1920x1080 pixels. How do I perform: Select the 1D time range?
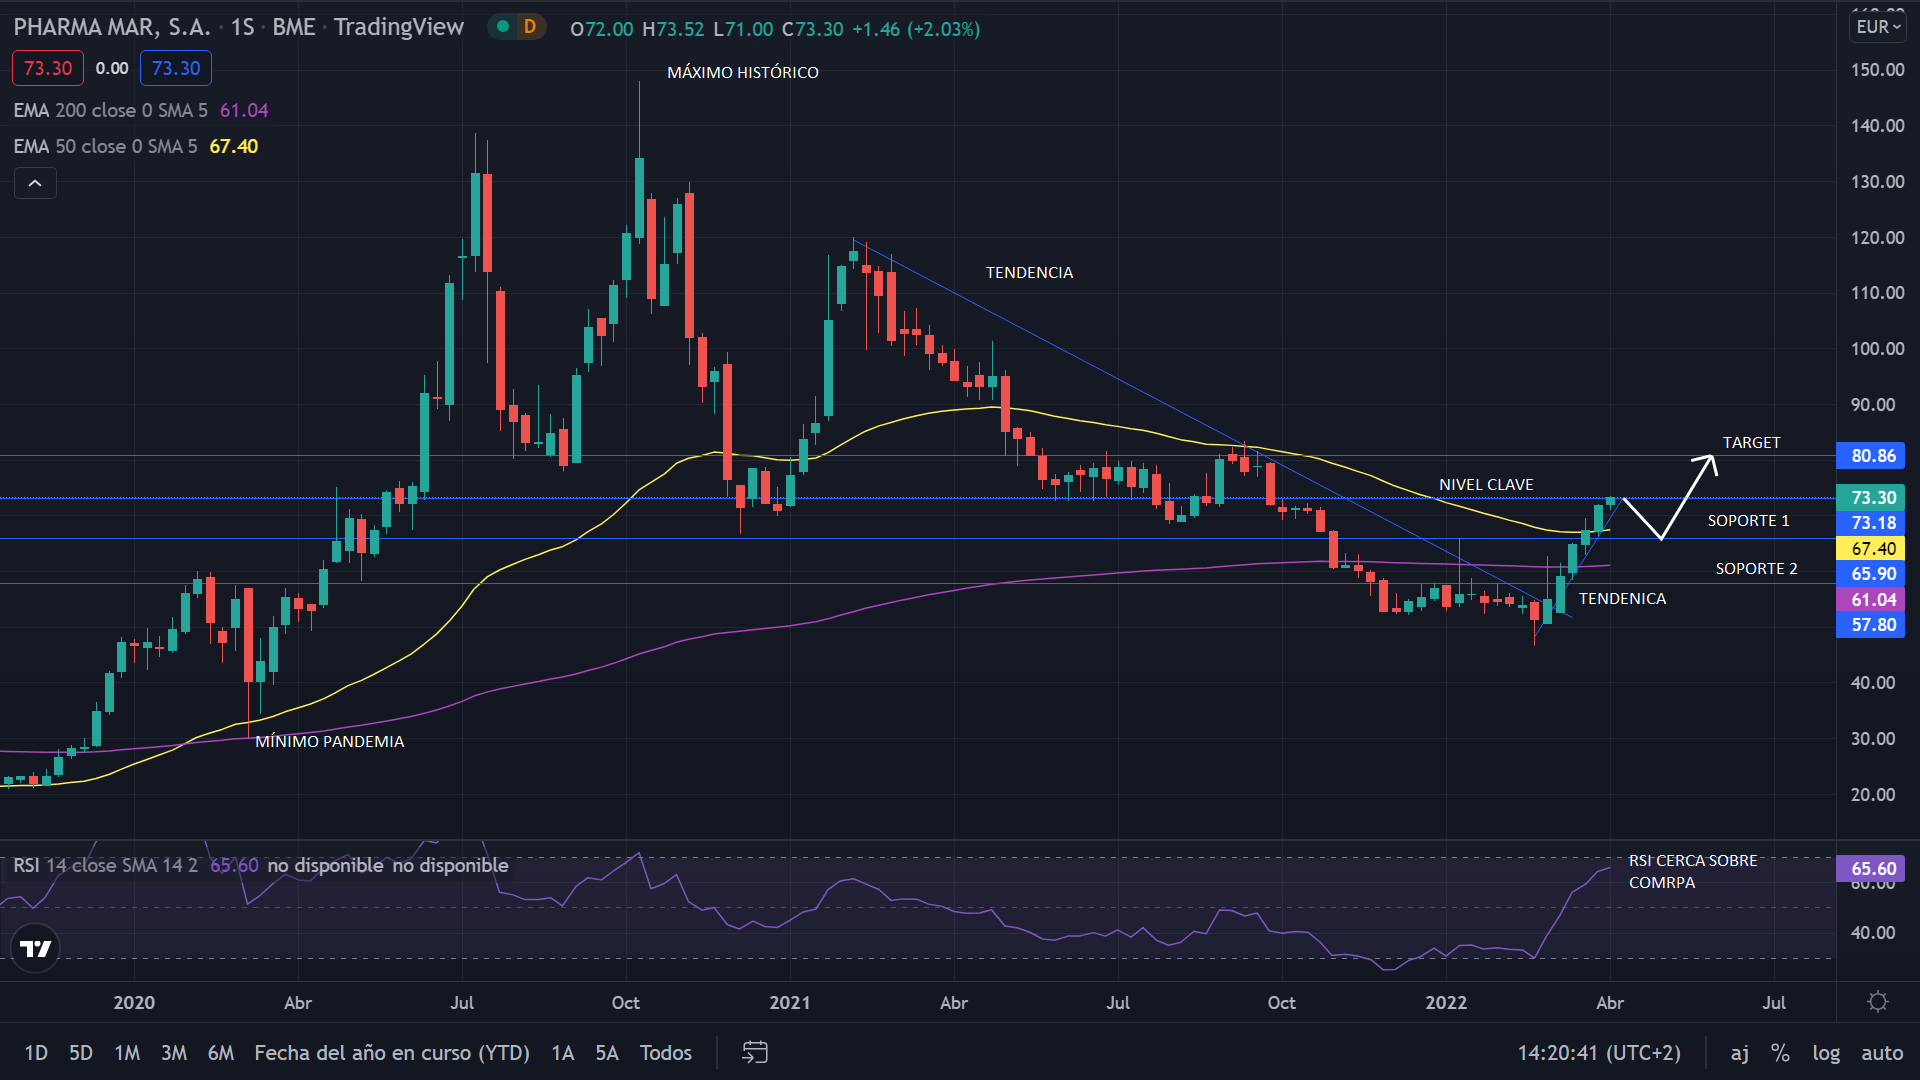36,1052
